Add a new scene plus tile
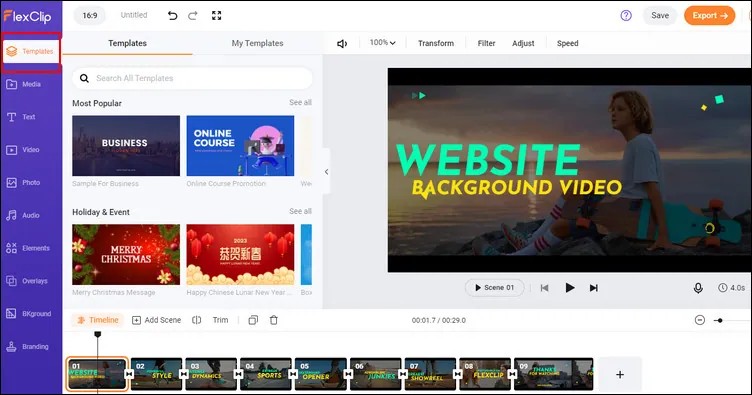 click(620, 374)
